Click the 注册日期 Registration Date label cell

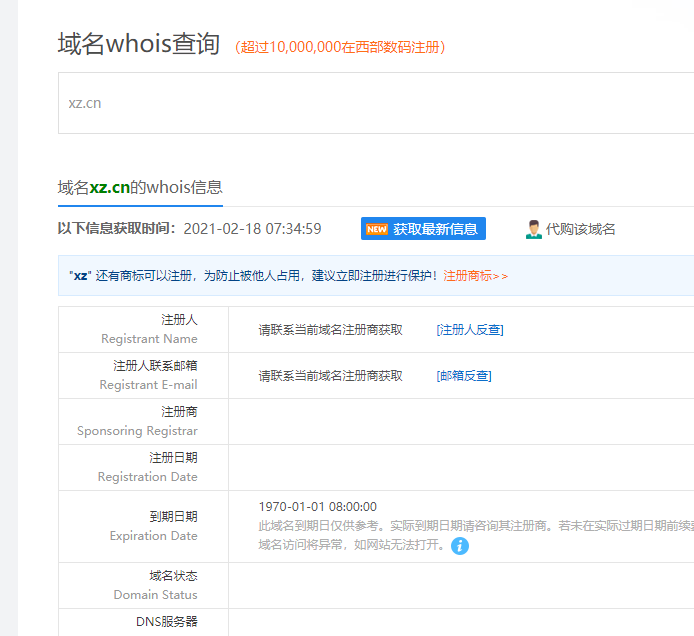(x=143, y=468)
